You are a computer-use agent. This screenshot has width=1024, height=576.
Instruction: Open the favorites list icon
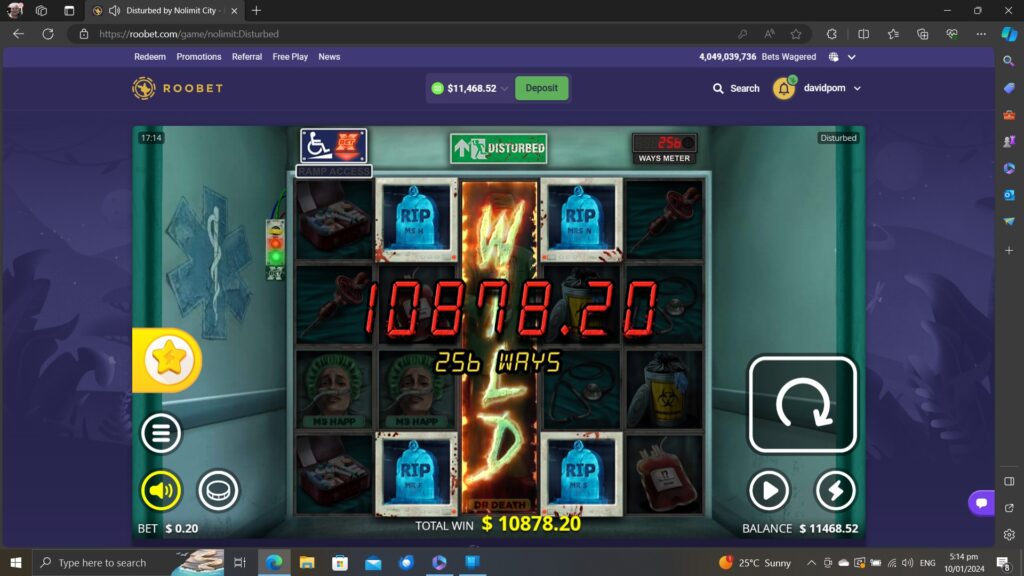(x=893, y=34)
